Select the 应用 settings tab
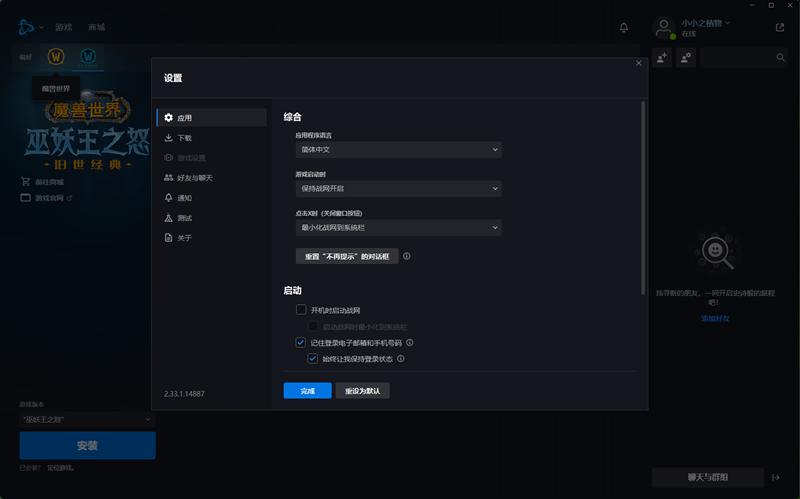This screenshot has height=499, width=800. point(211,117)
